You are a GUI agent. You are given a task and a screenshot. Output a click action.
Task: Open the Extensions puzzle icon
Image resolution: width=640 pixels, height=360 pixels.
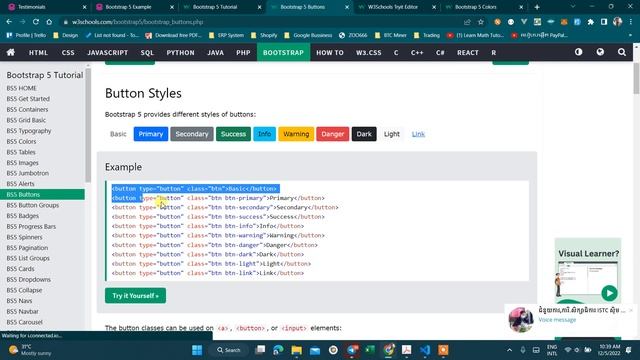pyautogui.click(x=591, y=22)
